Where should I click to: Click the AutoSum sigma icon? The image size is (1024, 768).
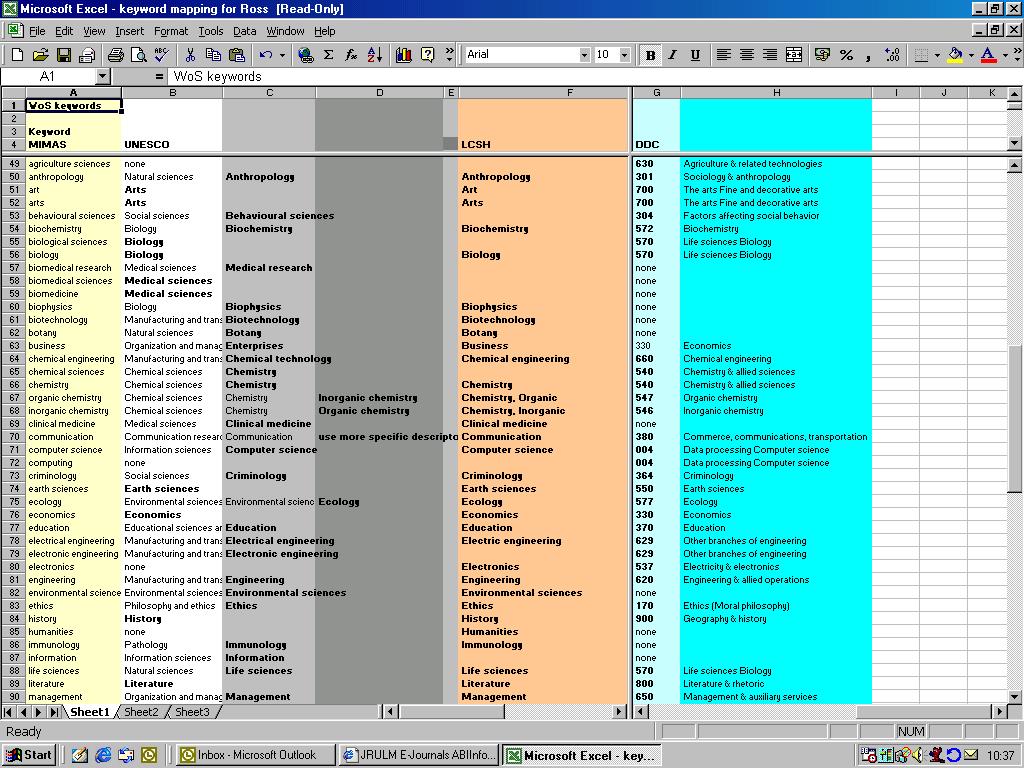click(x=328, y=55)
